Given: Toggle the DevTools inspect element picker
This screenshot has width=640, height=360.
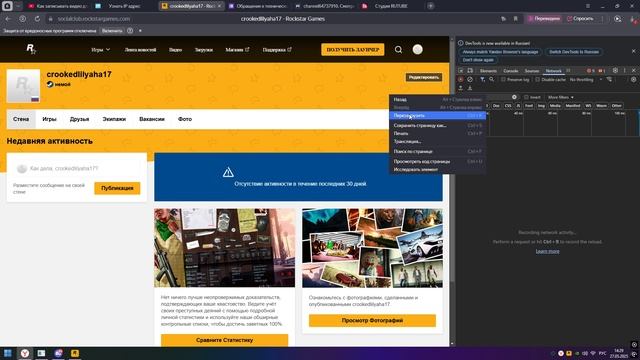Looking at the screenshot, I should coord(461,71).
